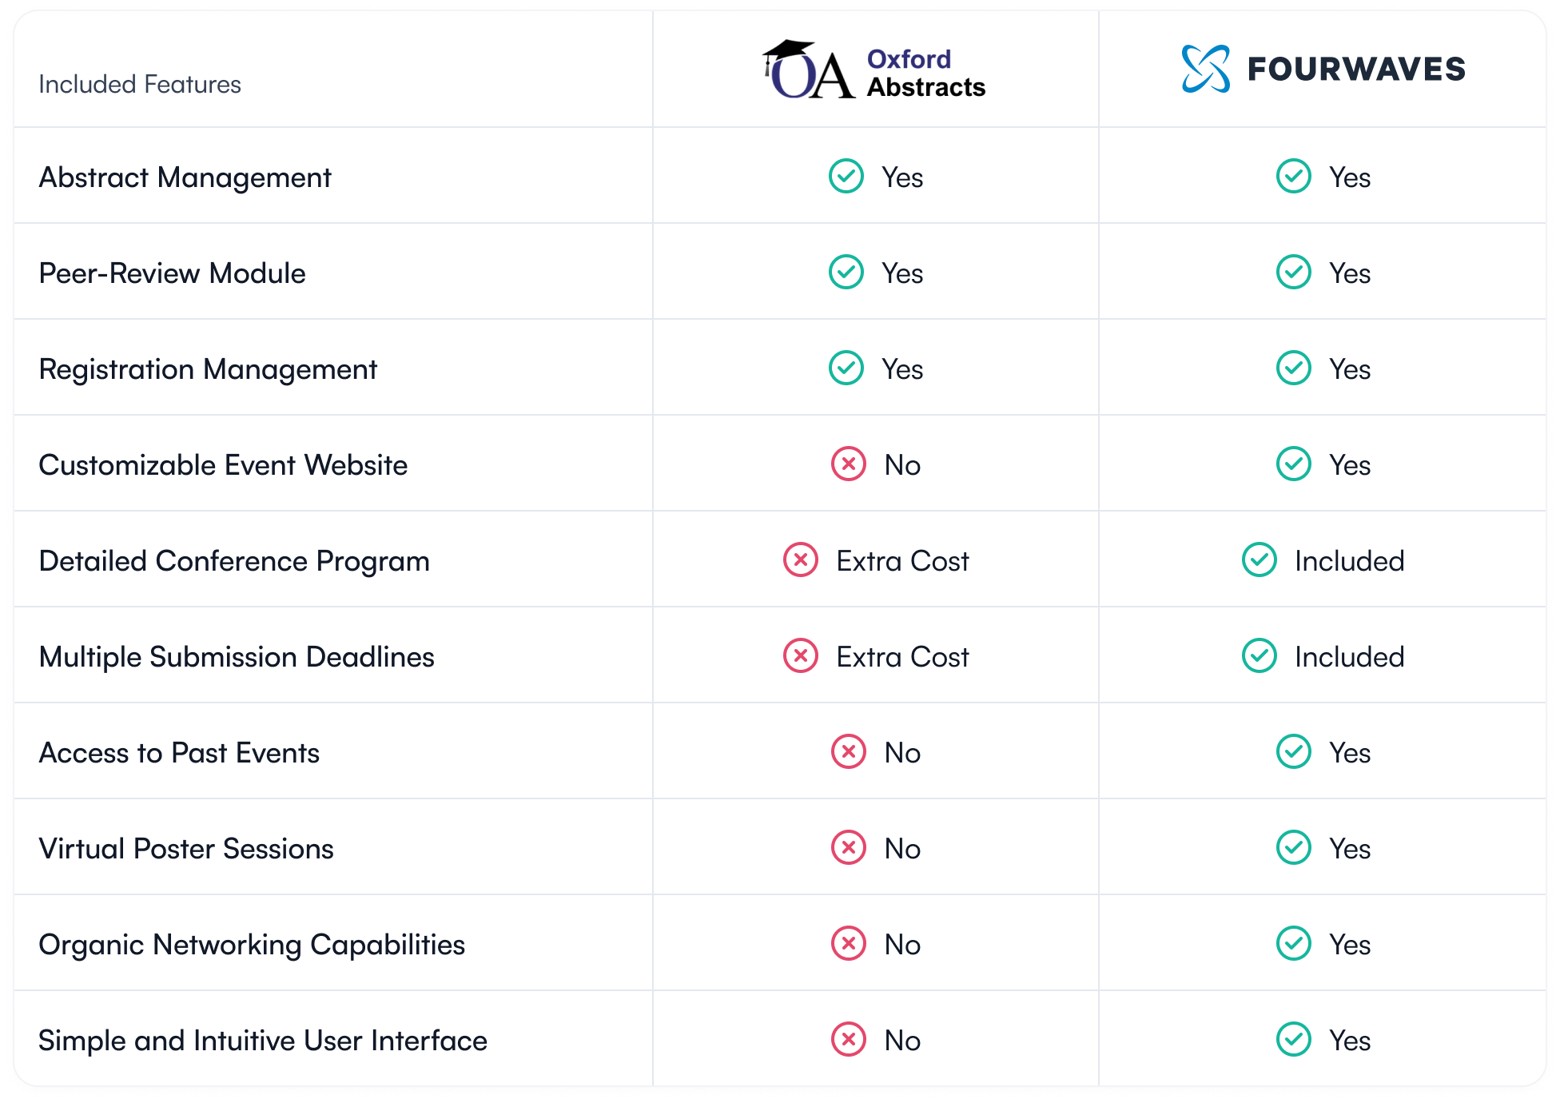The width and height of the screenshot is (1560, 1103).
Task: Click the Simple and Intuitive User Interface label
Action: coord(263,1042)
